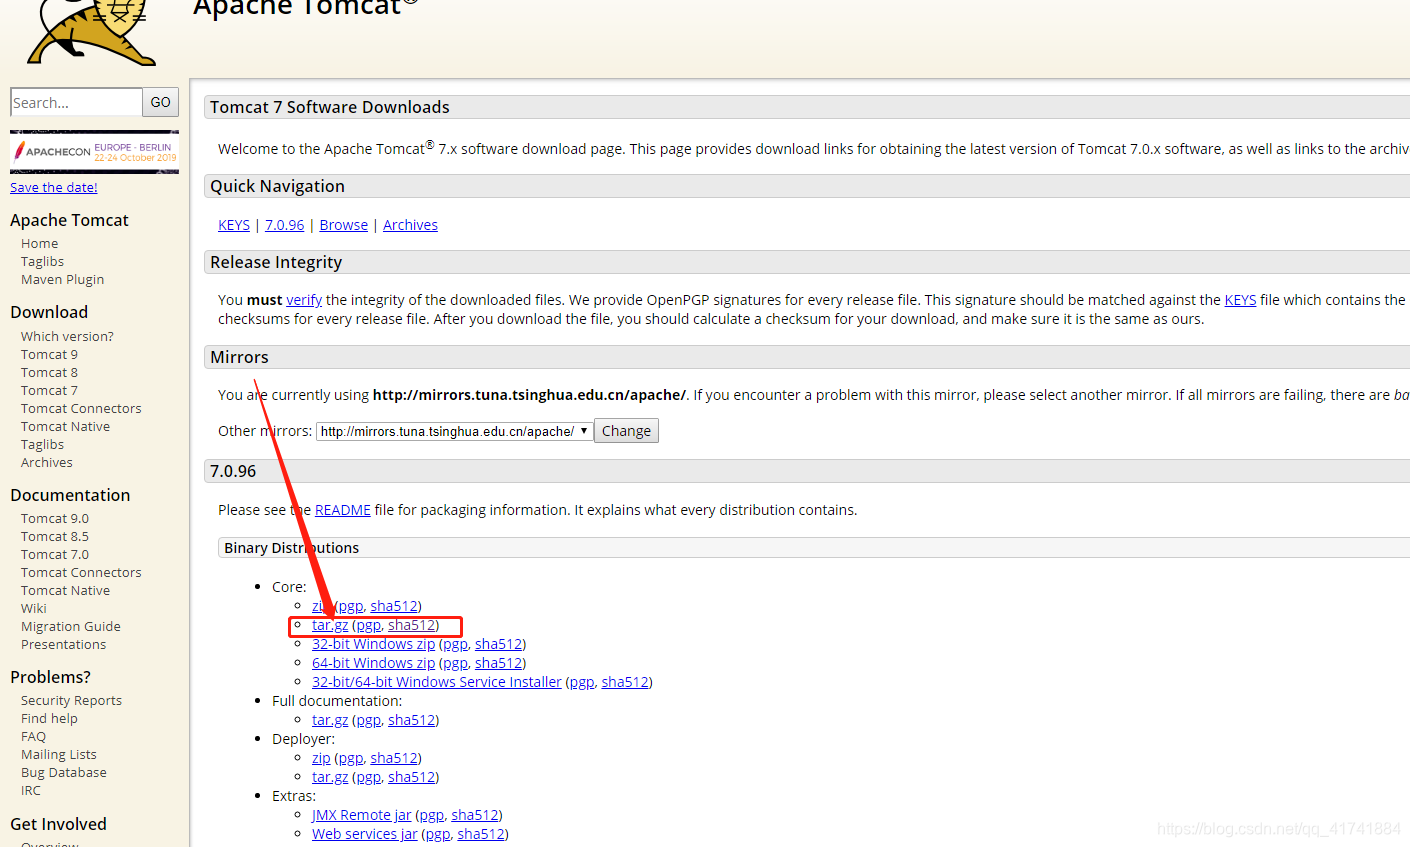Open Migration Guide link

coord(71,626)
